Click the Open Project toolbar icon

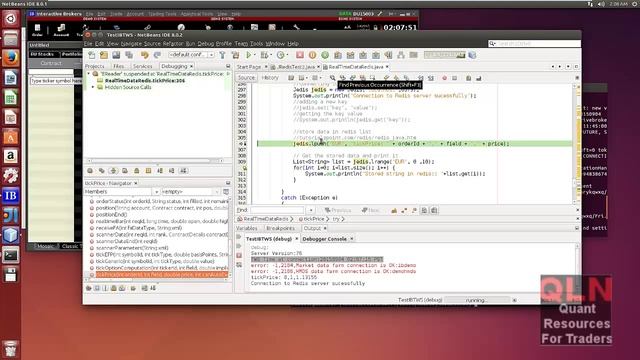pyautogui.click(x=116, y=55)
